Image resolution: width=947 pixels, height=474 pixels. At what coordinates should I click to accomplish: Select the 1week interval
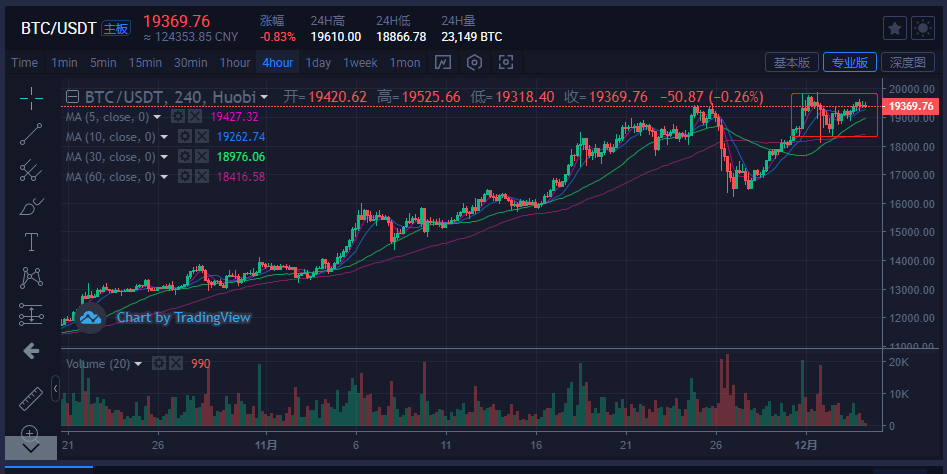point(361,63)
